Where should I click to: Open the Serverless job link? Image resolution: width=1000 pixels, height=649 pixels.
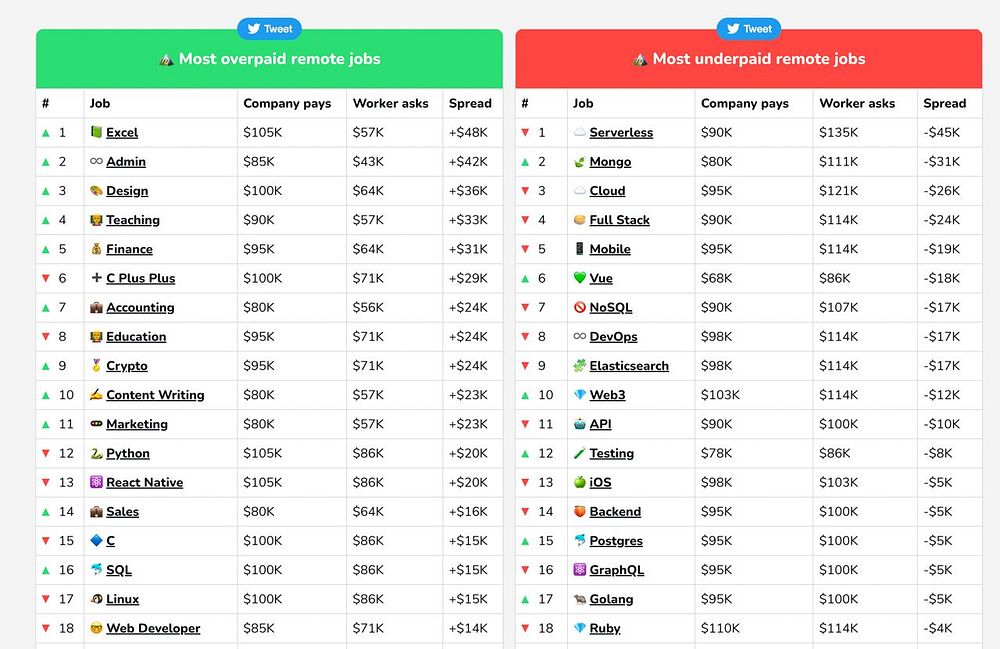[x=621, y=132]
